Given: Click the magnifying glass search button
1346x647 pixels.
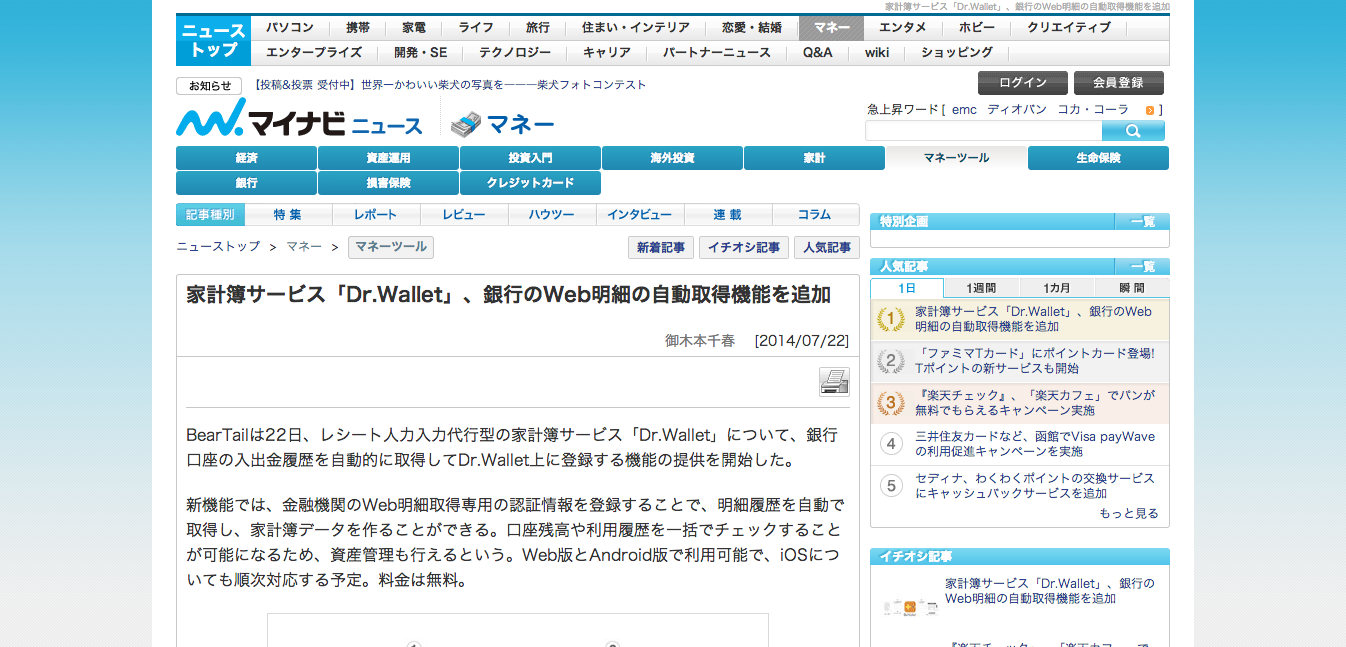Looking at the screenshot, I should point(1133,131).
